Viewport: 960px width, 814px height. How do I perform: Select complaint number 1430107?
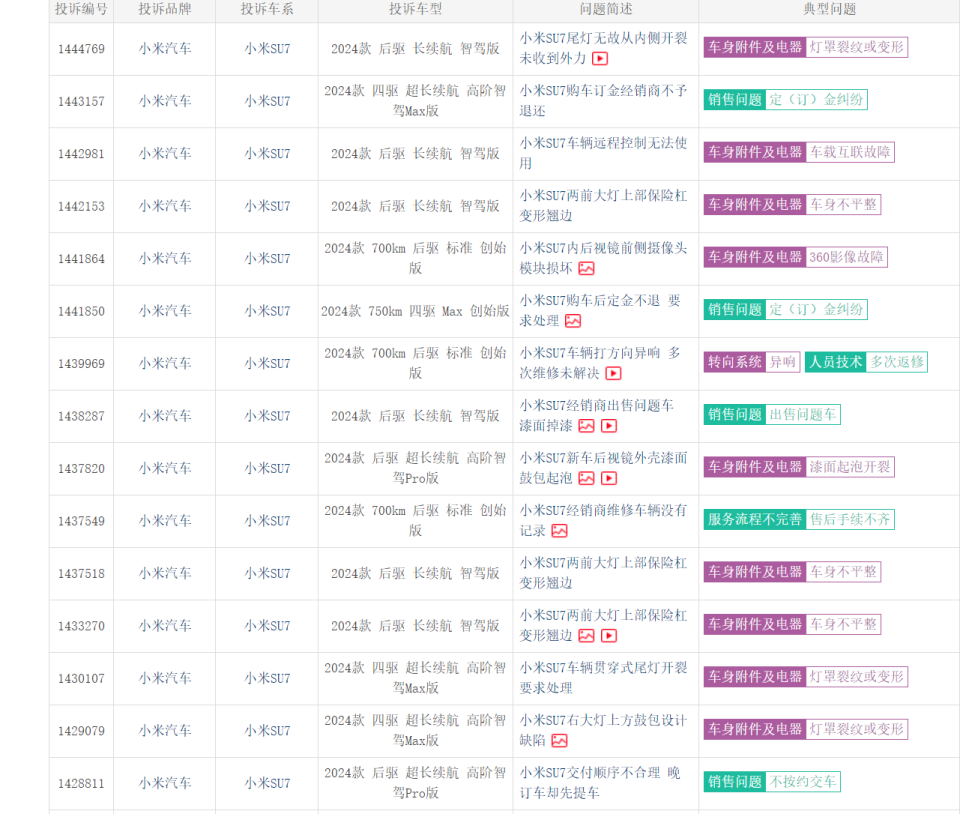pos(81,679)
